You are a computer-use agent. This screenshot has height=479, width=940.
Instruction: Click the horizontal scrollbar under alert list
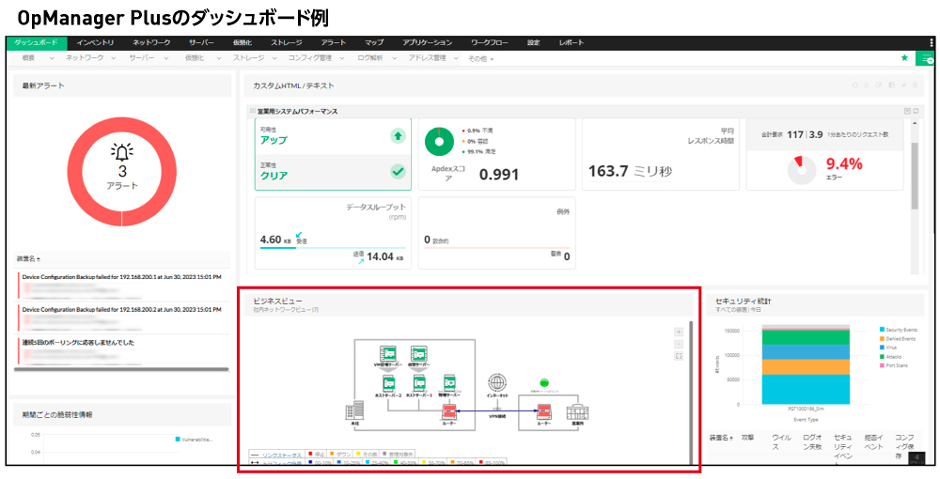[121, 369]
